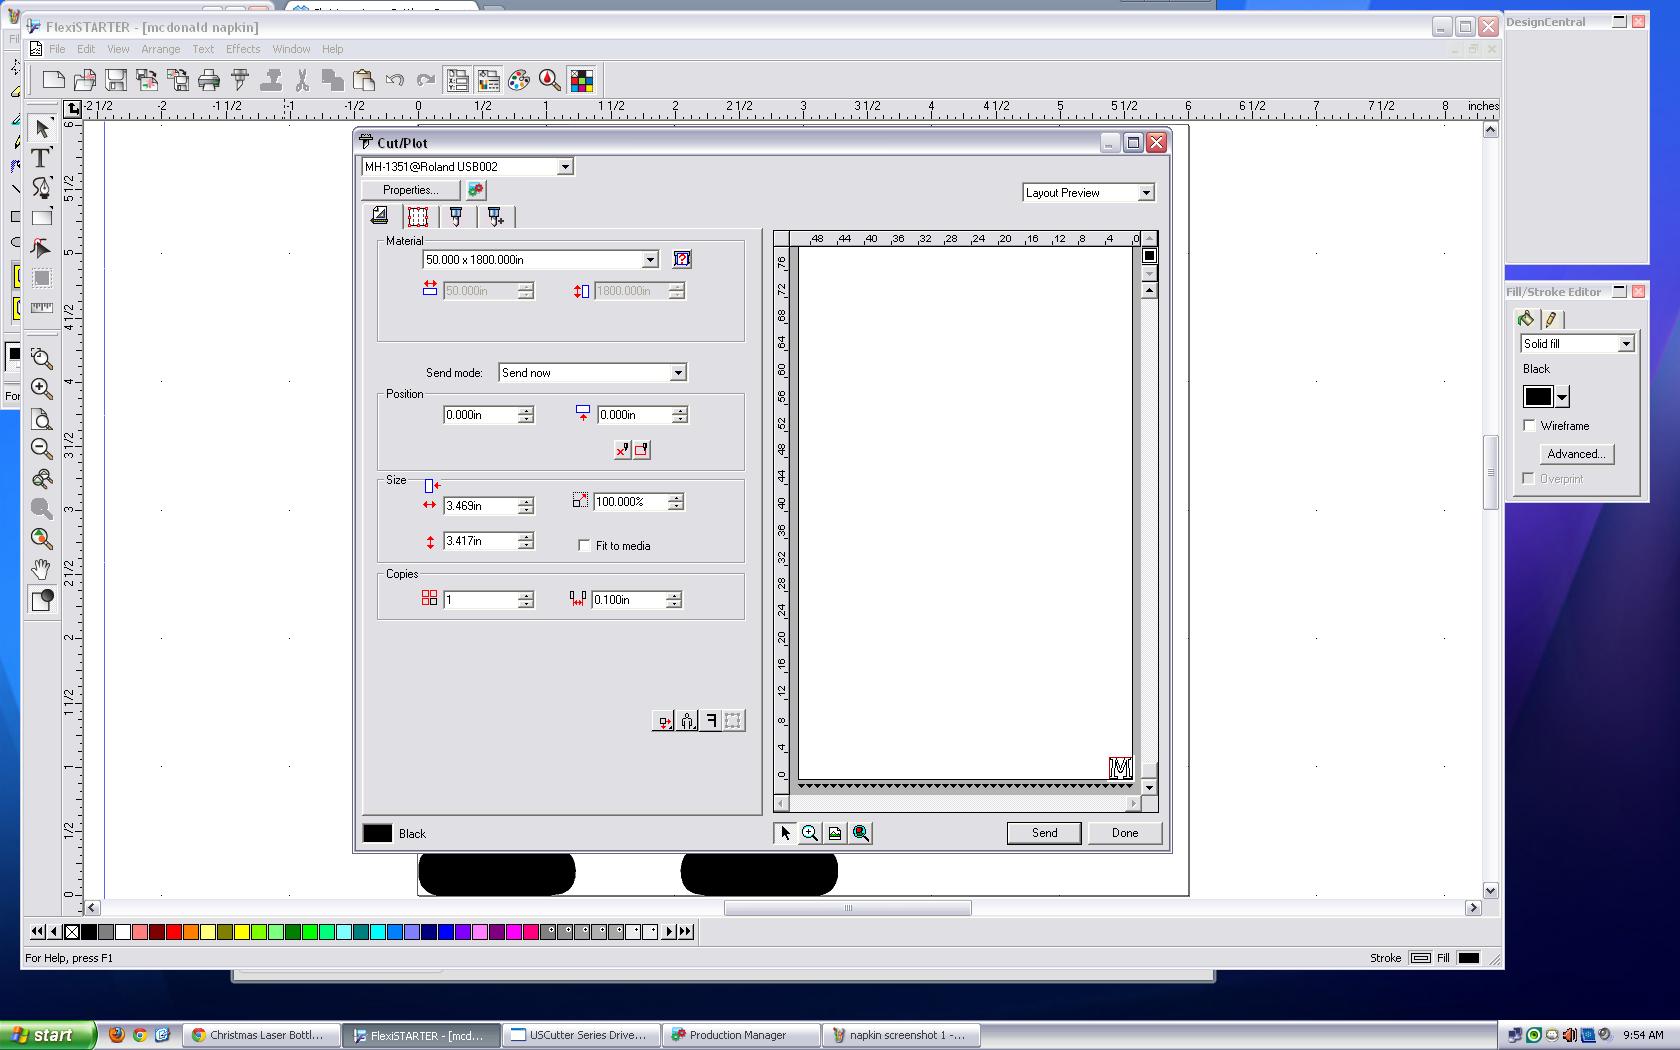
Task: Select the General tab page icon in Cut/Plot
Action: [x=380, y=215]
